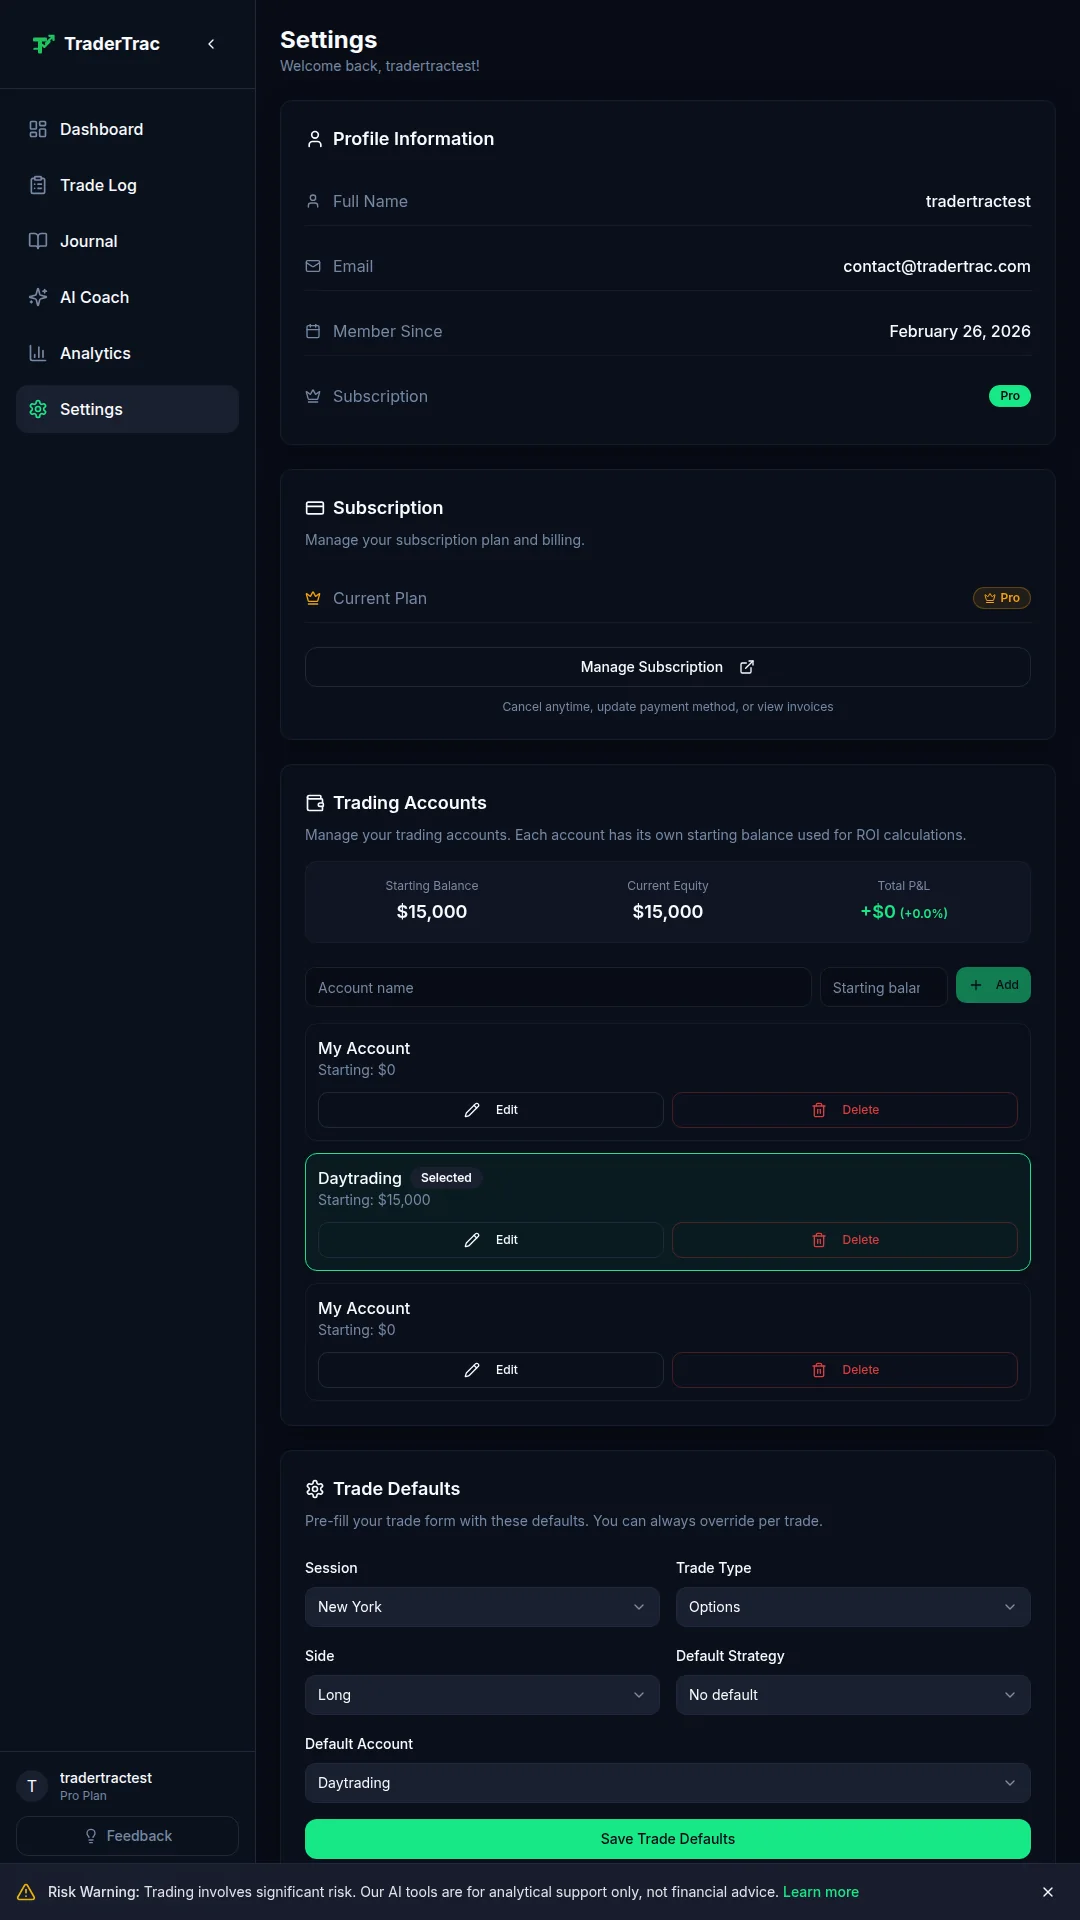The image size is (1080, 1920).
Task: Click the Journal book icon
Action: point(38,241)
